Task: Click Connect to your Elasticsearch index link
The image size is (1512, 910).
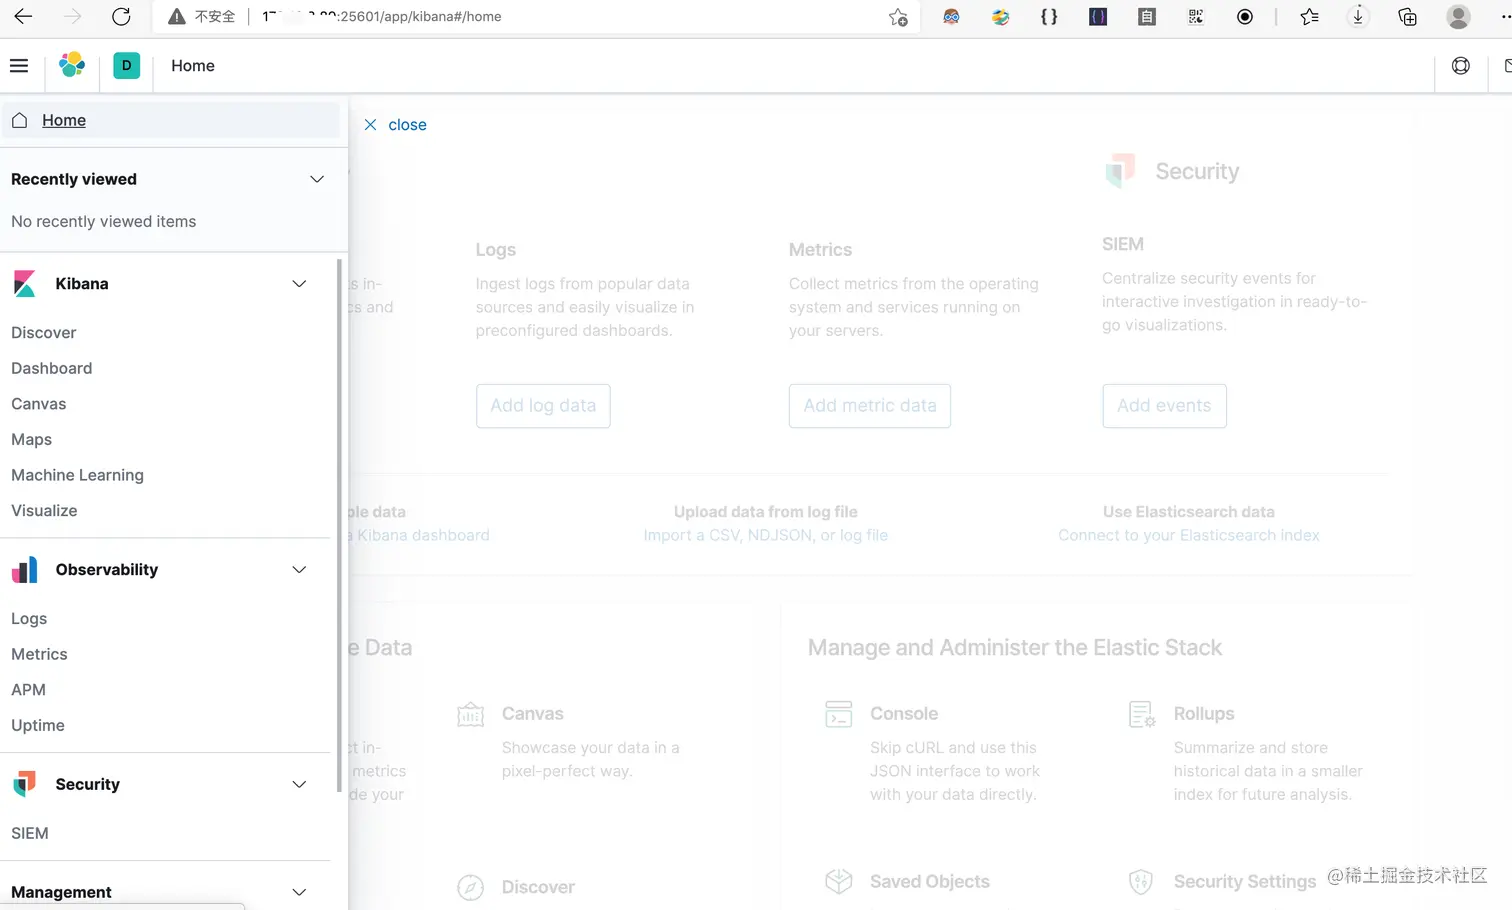Action: (x=1189, y=536)
